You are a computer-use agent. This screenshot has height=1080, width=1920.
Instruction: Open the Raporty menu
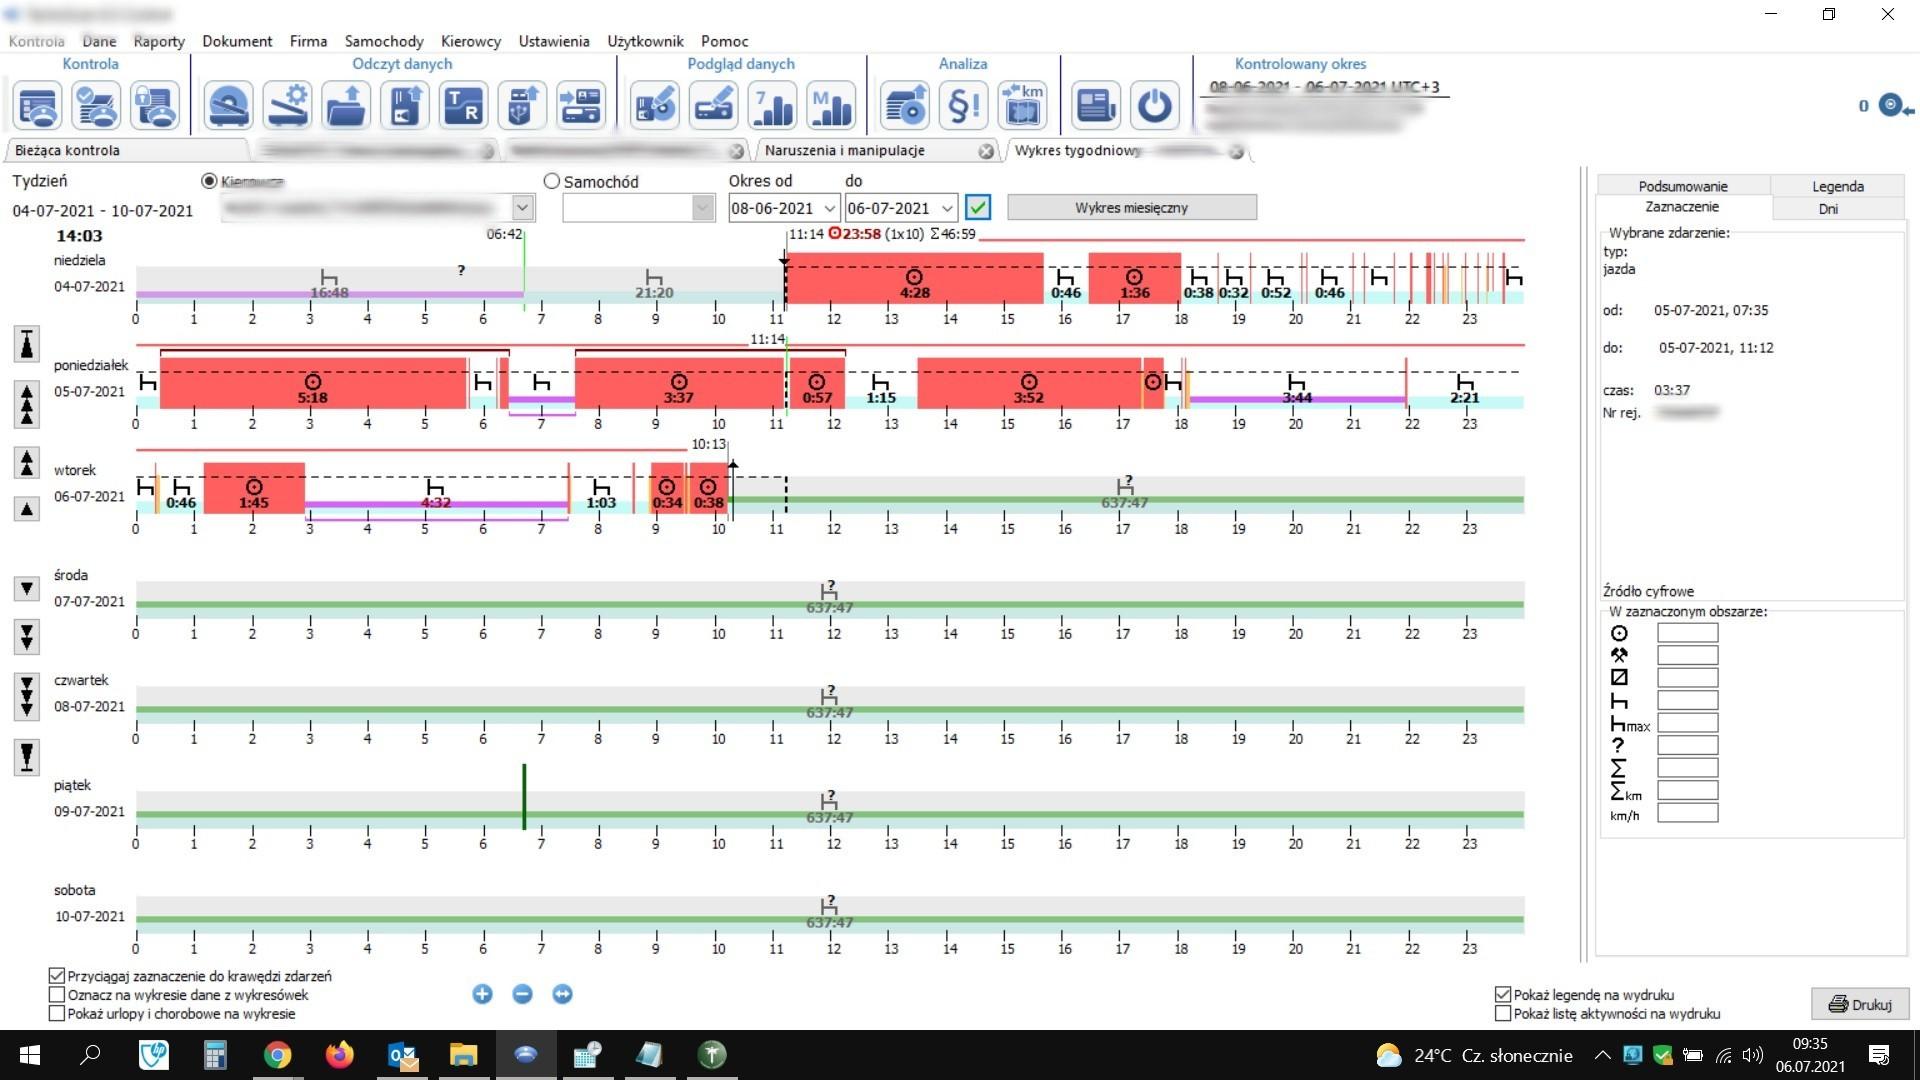159,41
